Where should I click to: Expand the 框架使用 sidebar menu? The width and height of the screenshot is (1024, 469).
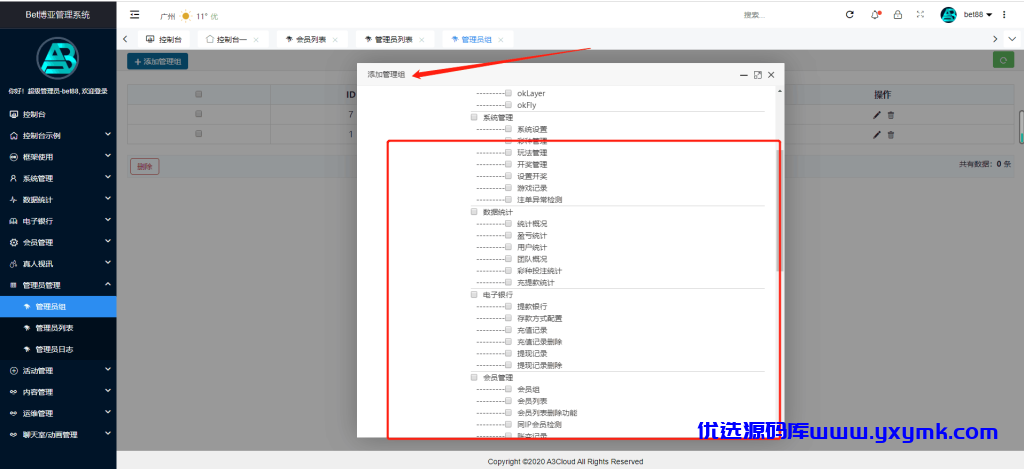click(x=108, y=156)
